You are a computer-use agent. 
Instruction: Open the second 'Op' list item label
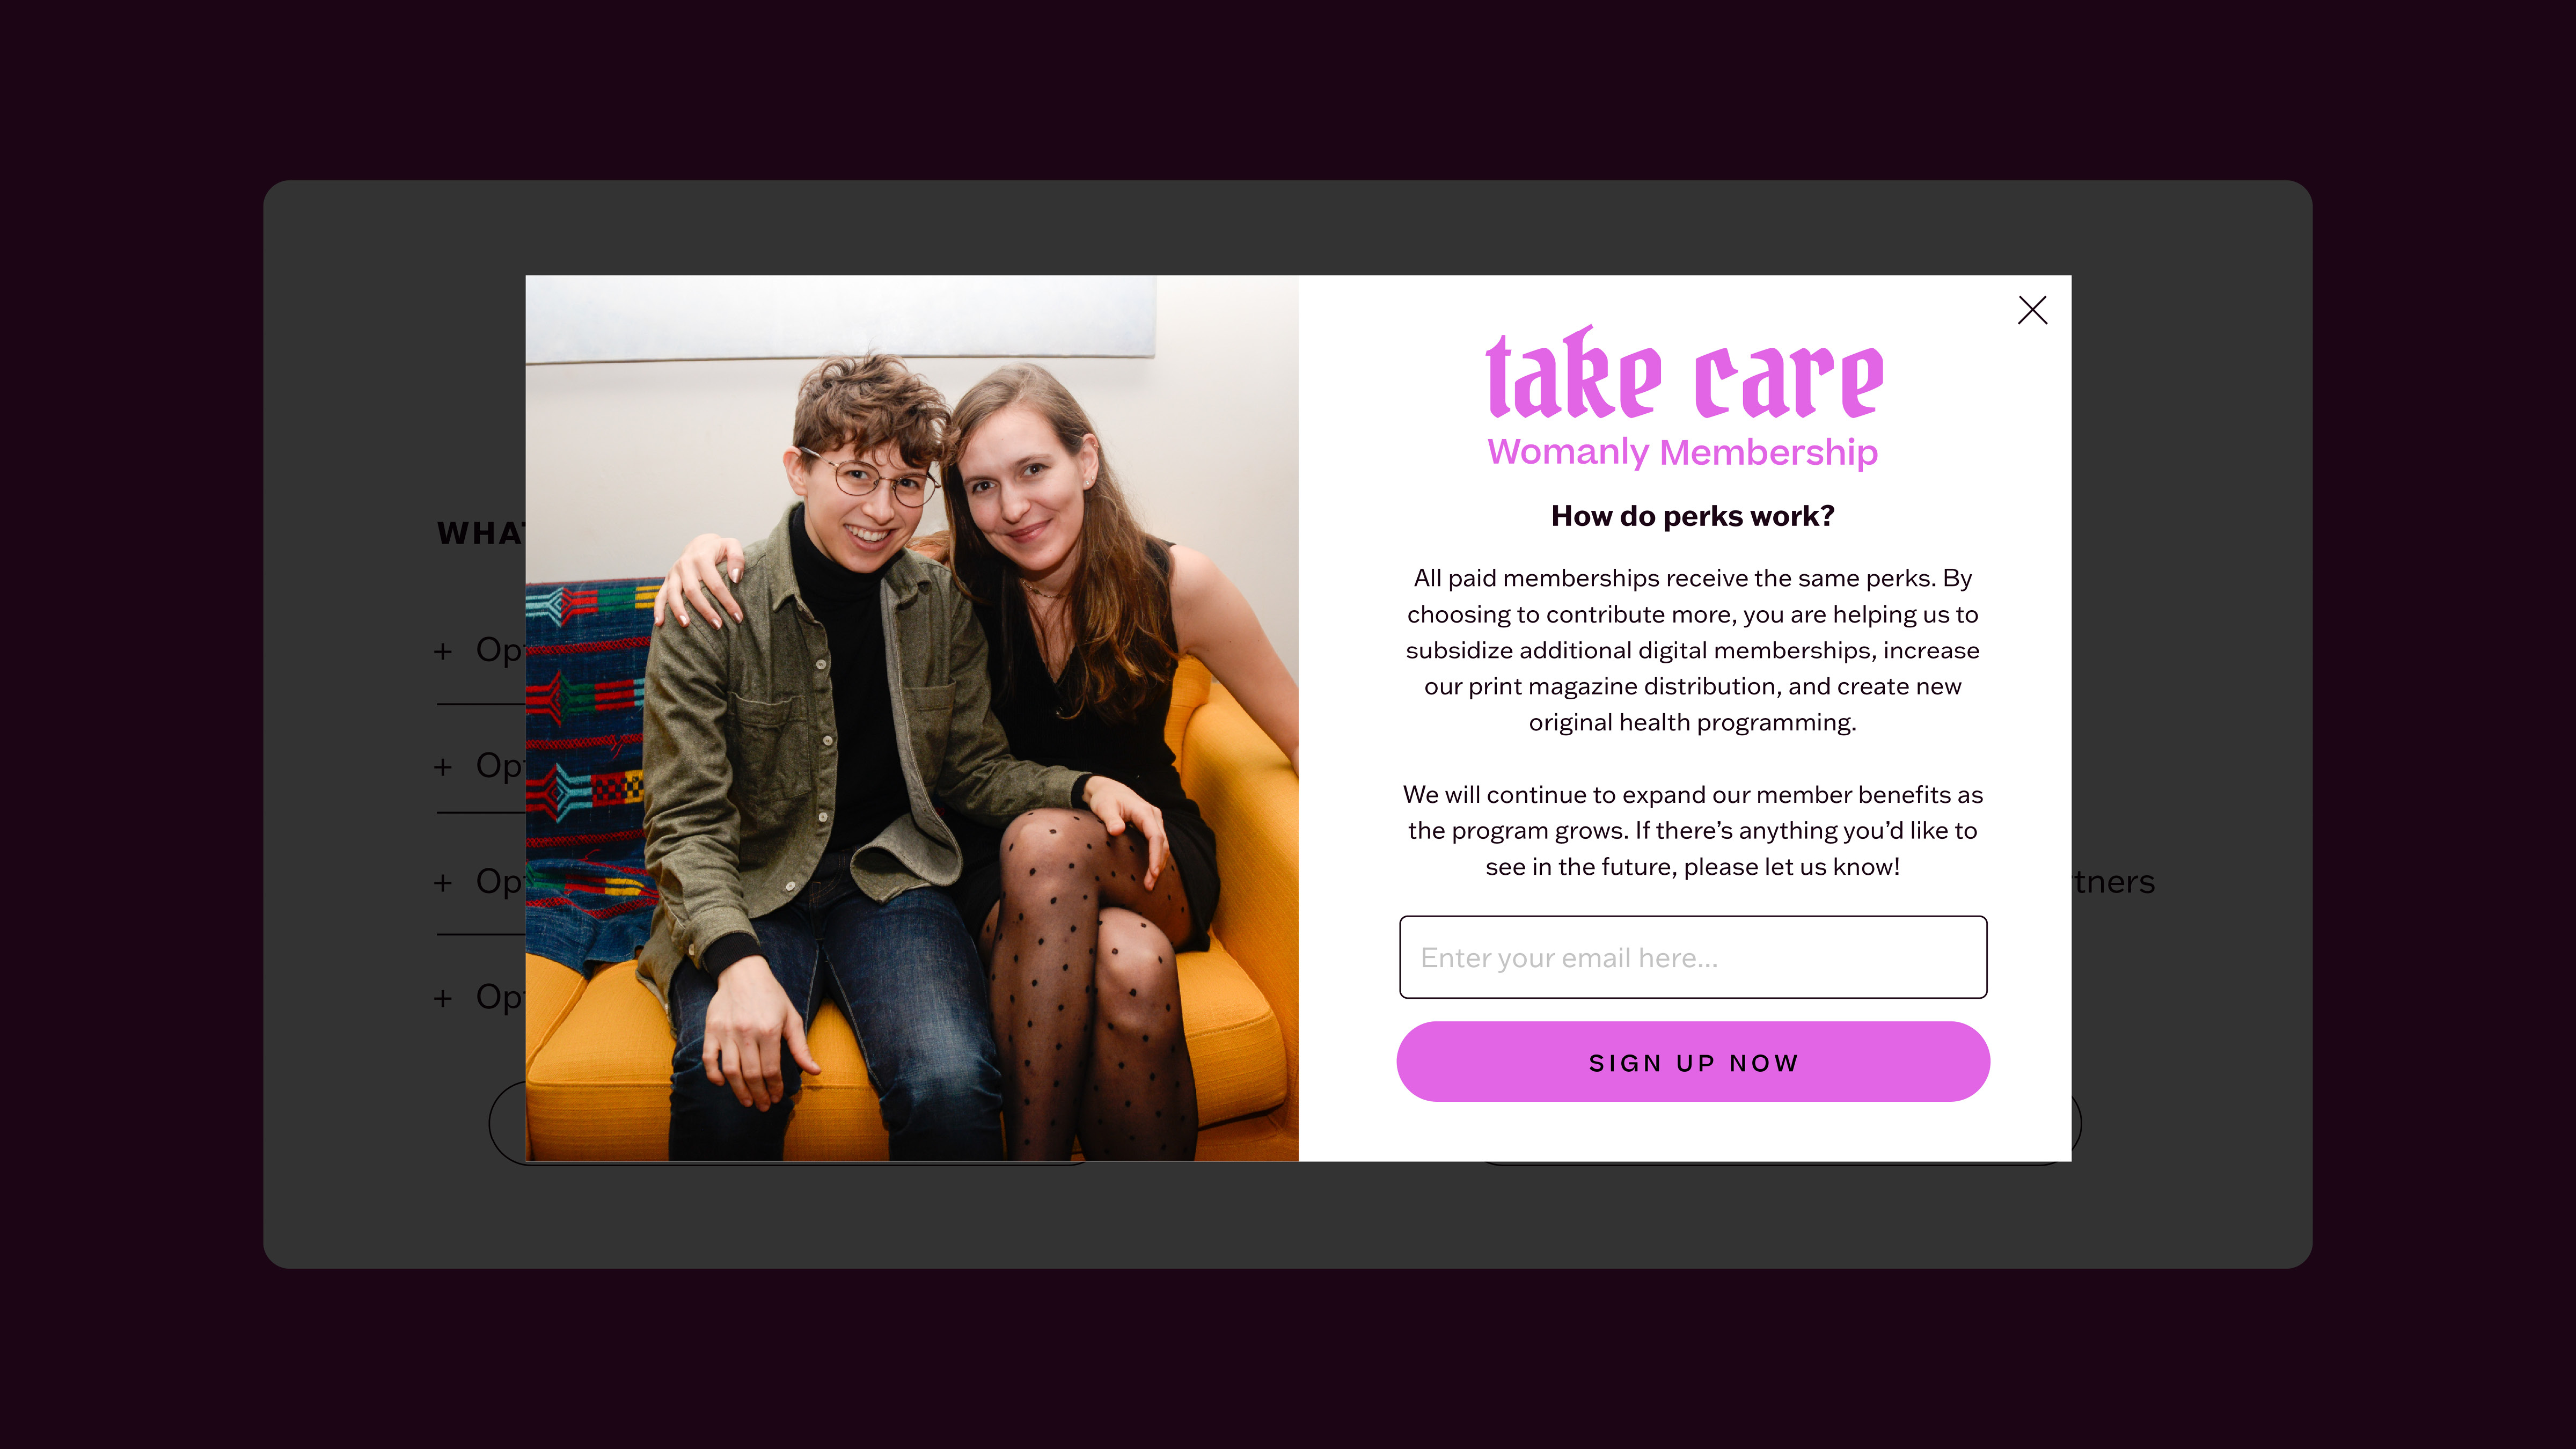[500, 766]
